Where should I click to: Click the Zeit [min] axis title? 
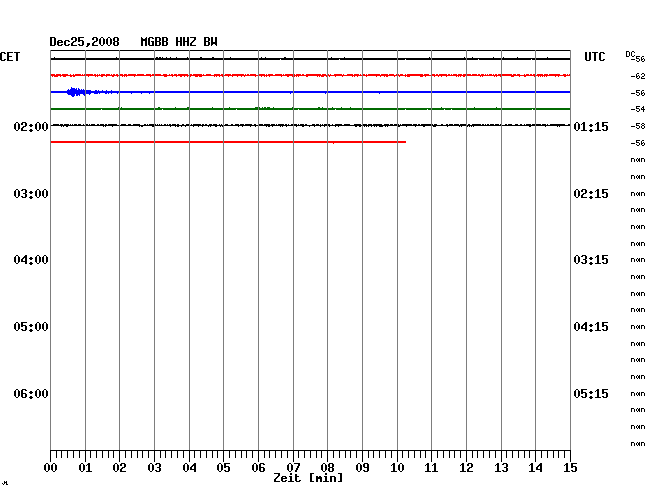pyautogui.click(x=308, y=478)
